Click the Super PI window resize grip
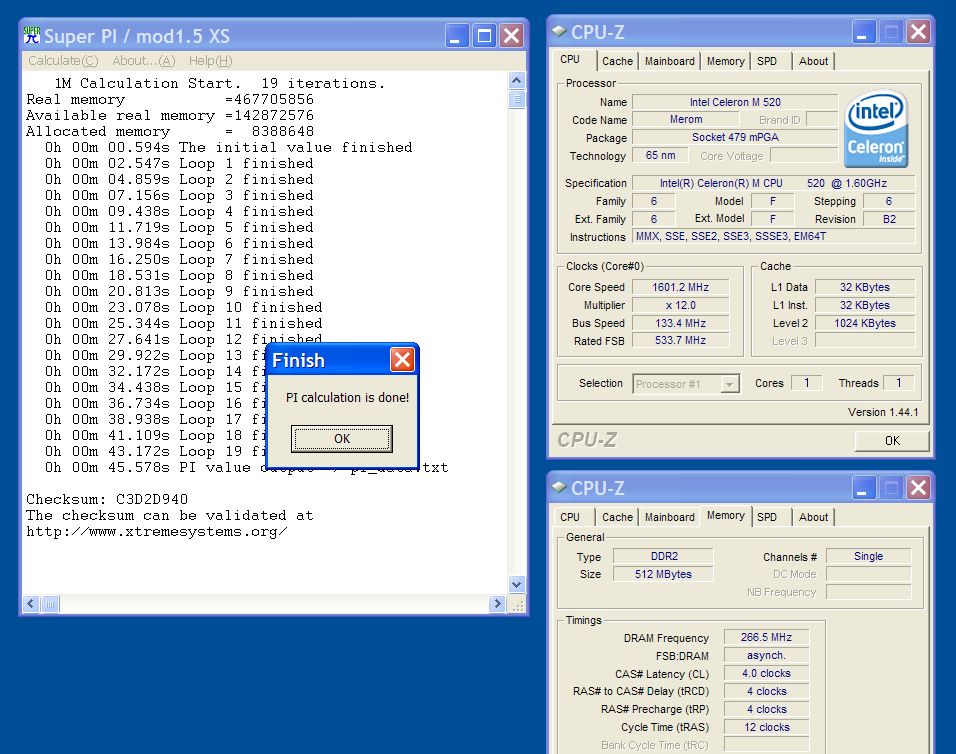Viewport: 956px width, 754px height. [517, 604]
